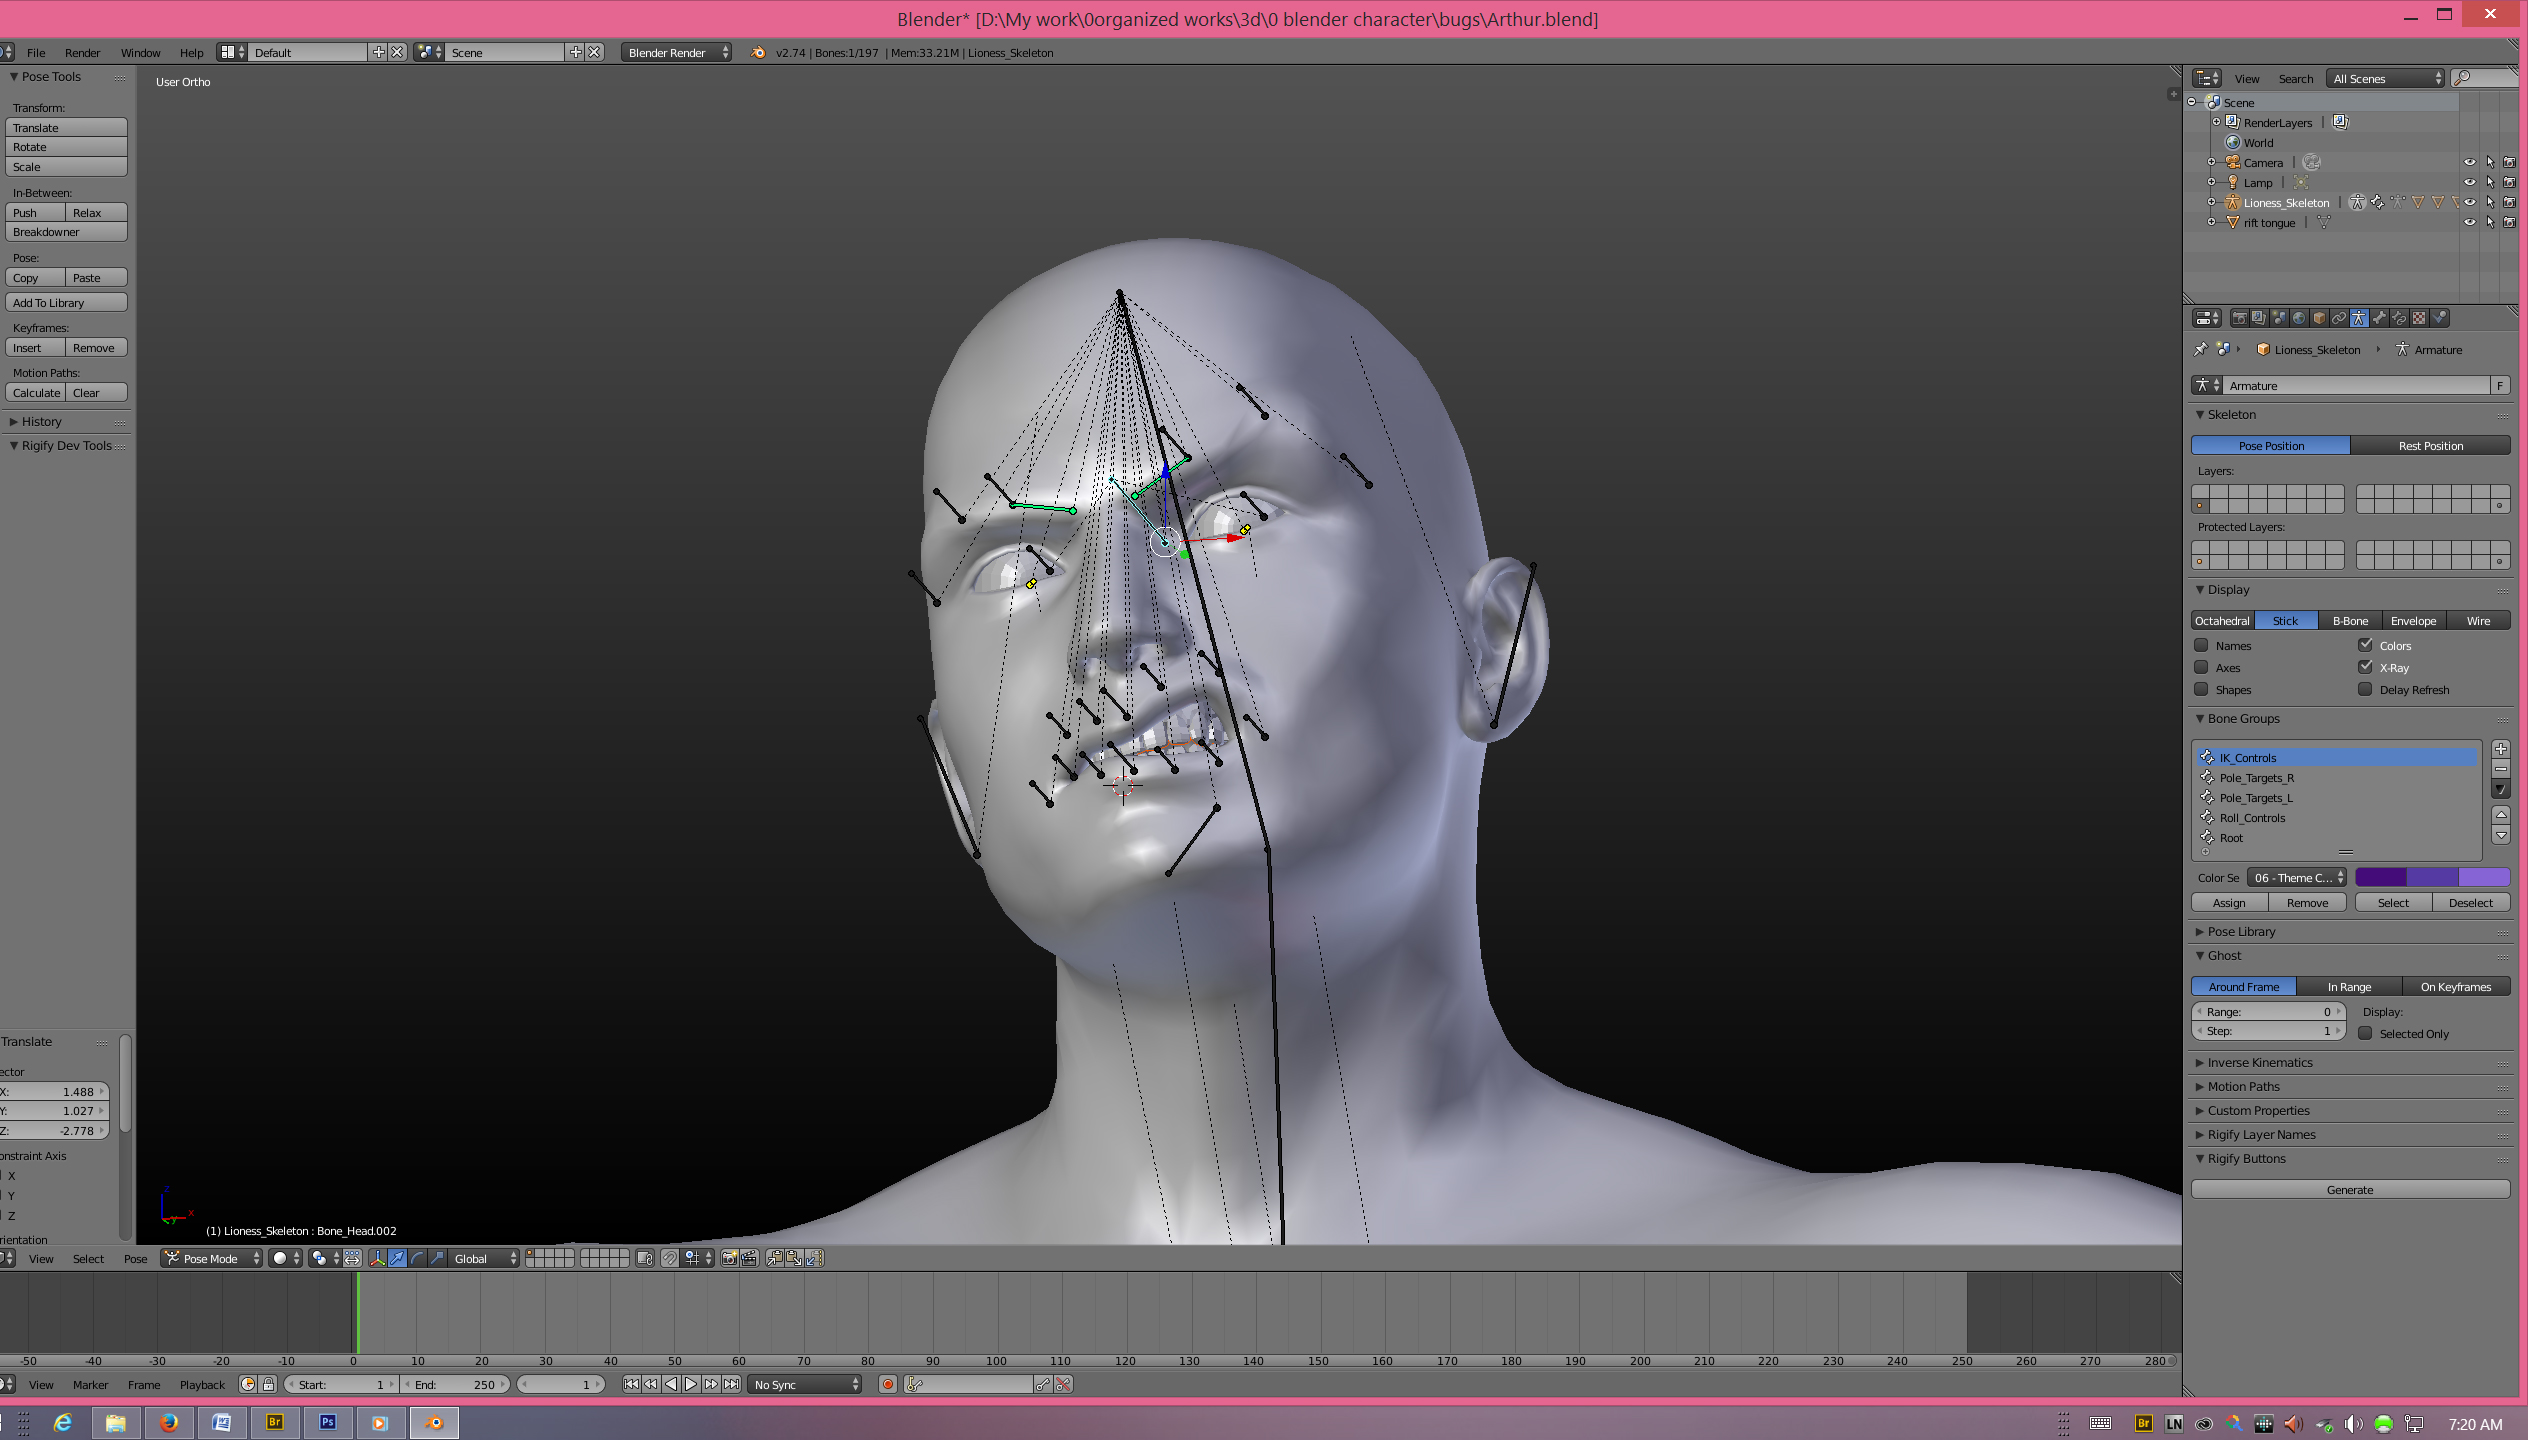Click the Rest Position button
Viewport: 2528px width, 1440px height.
(2430, 446)
